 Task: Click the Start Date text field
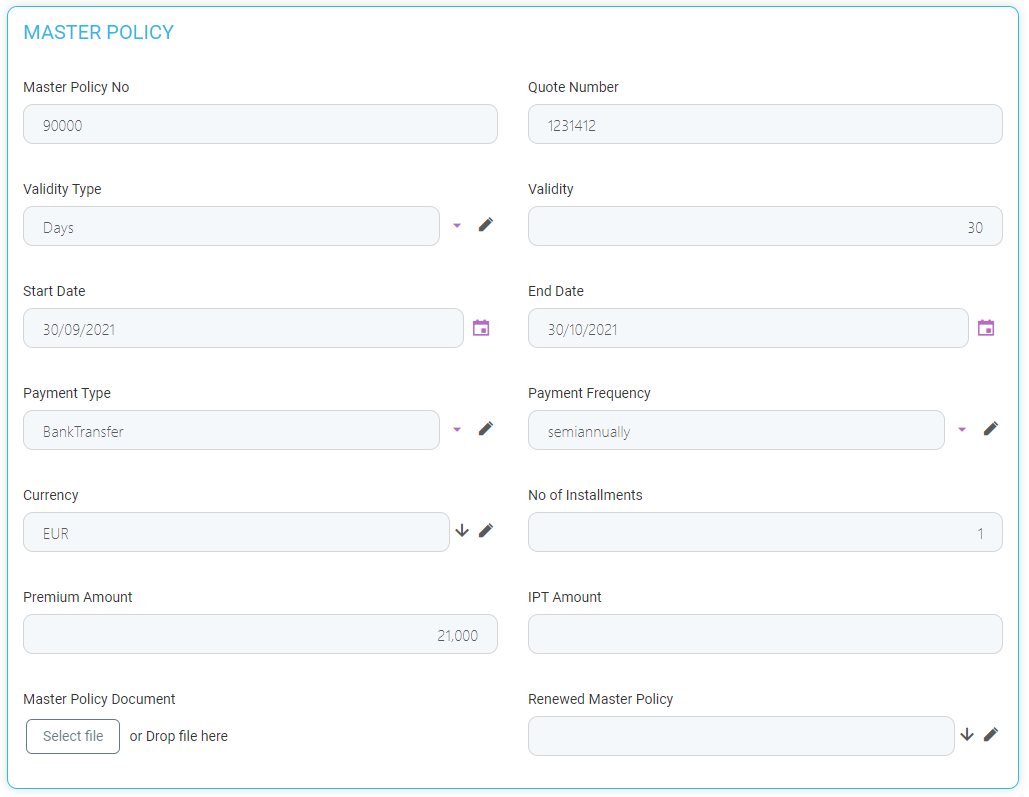coord(243,329)
